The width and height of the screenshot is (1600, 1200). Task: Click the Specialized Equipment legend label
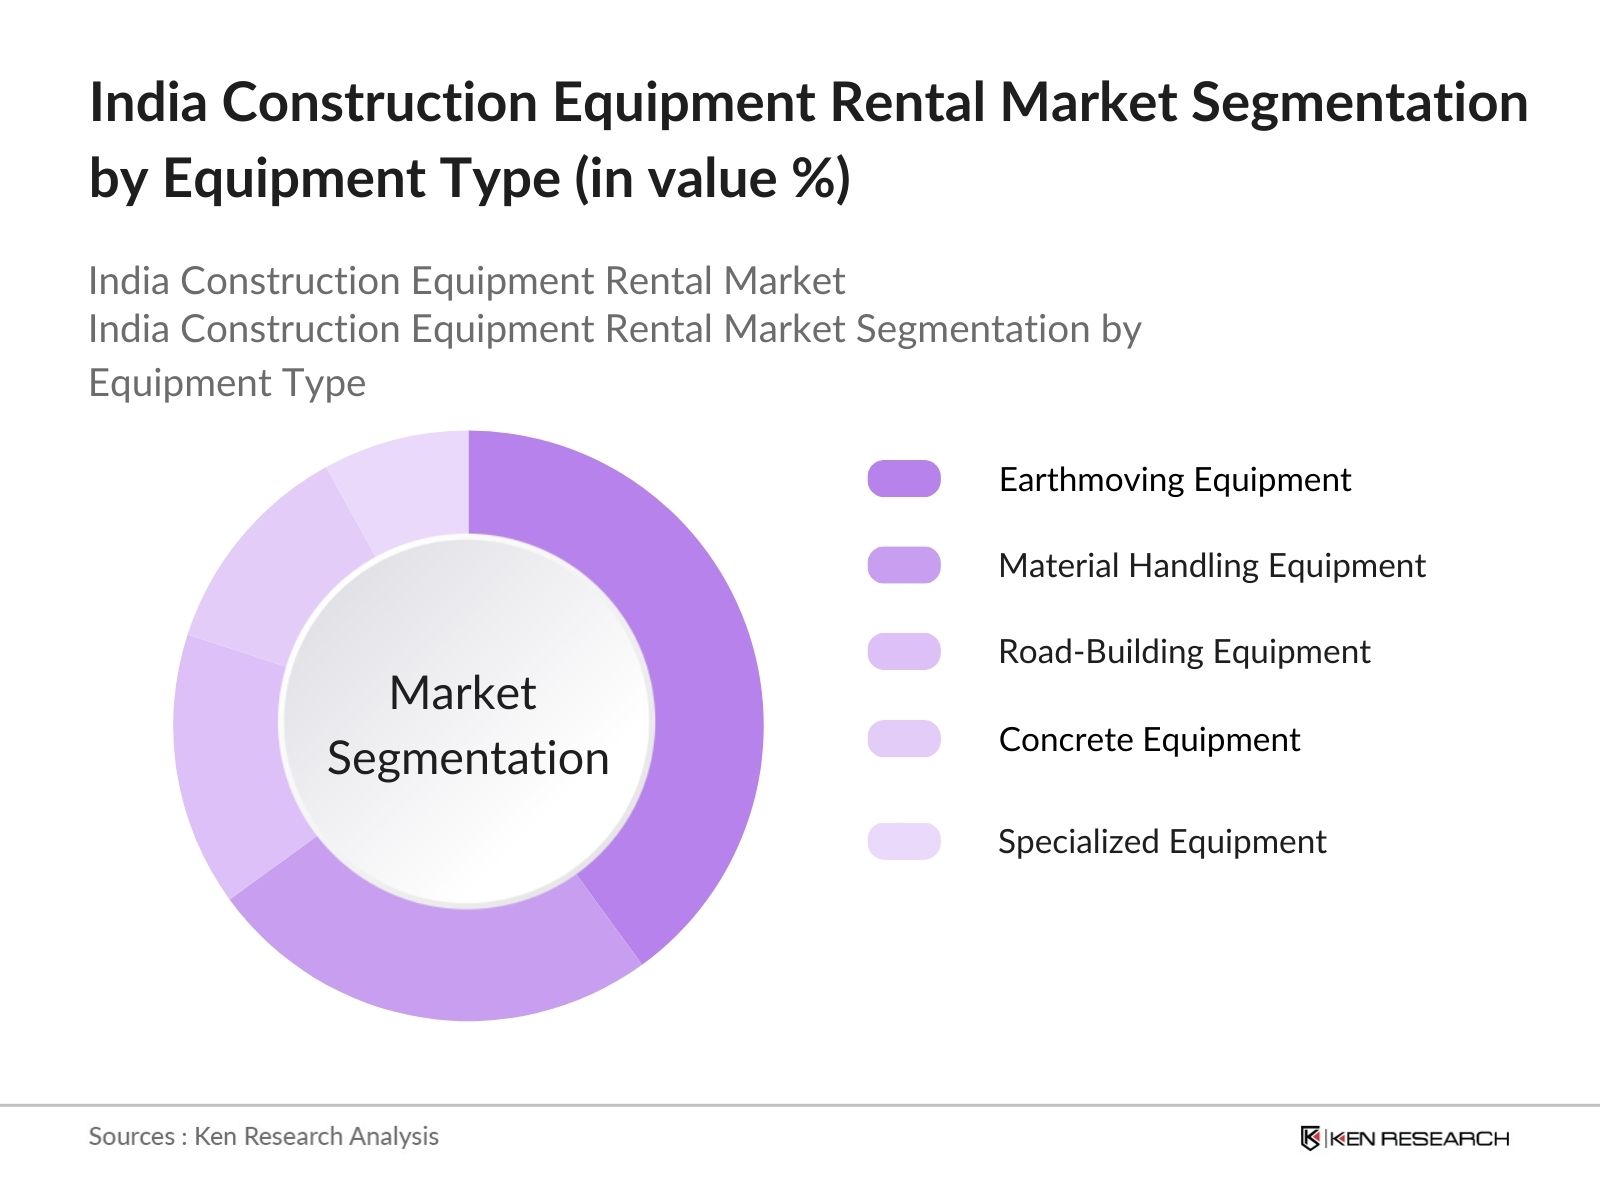(1162, 842)
